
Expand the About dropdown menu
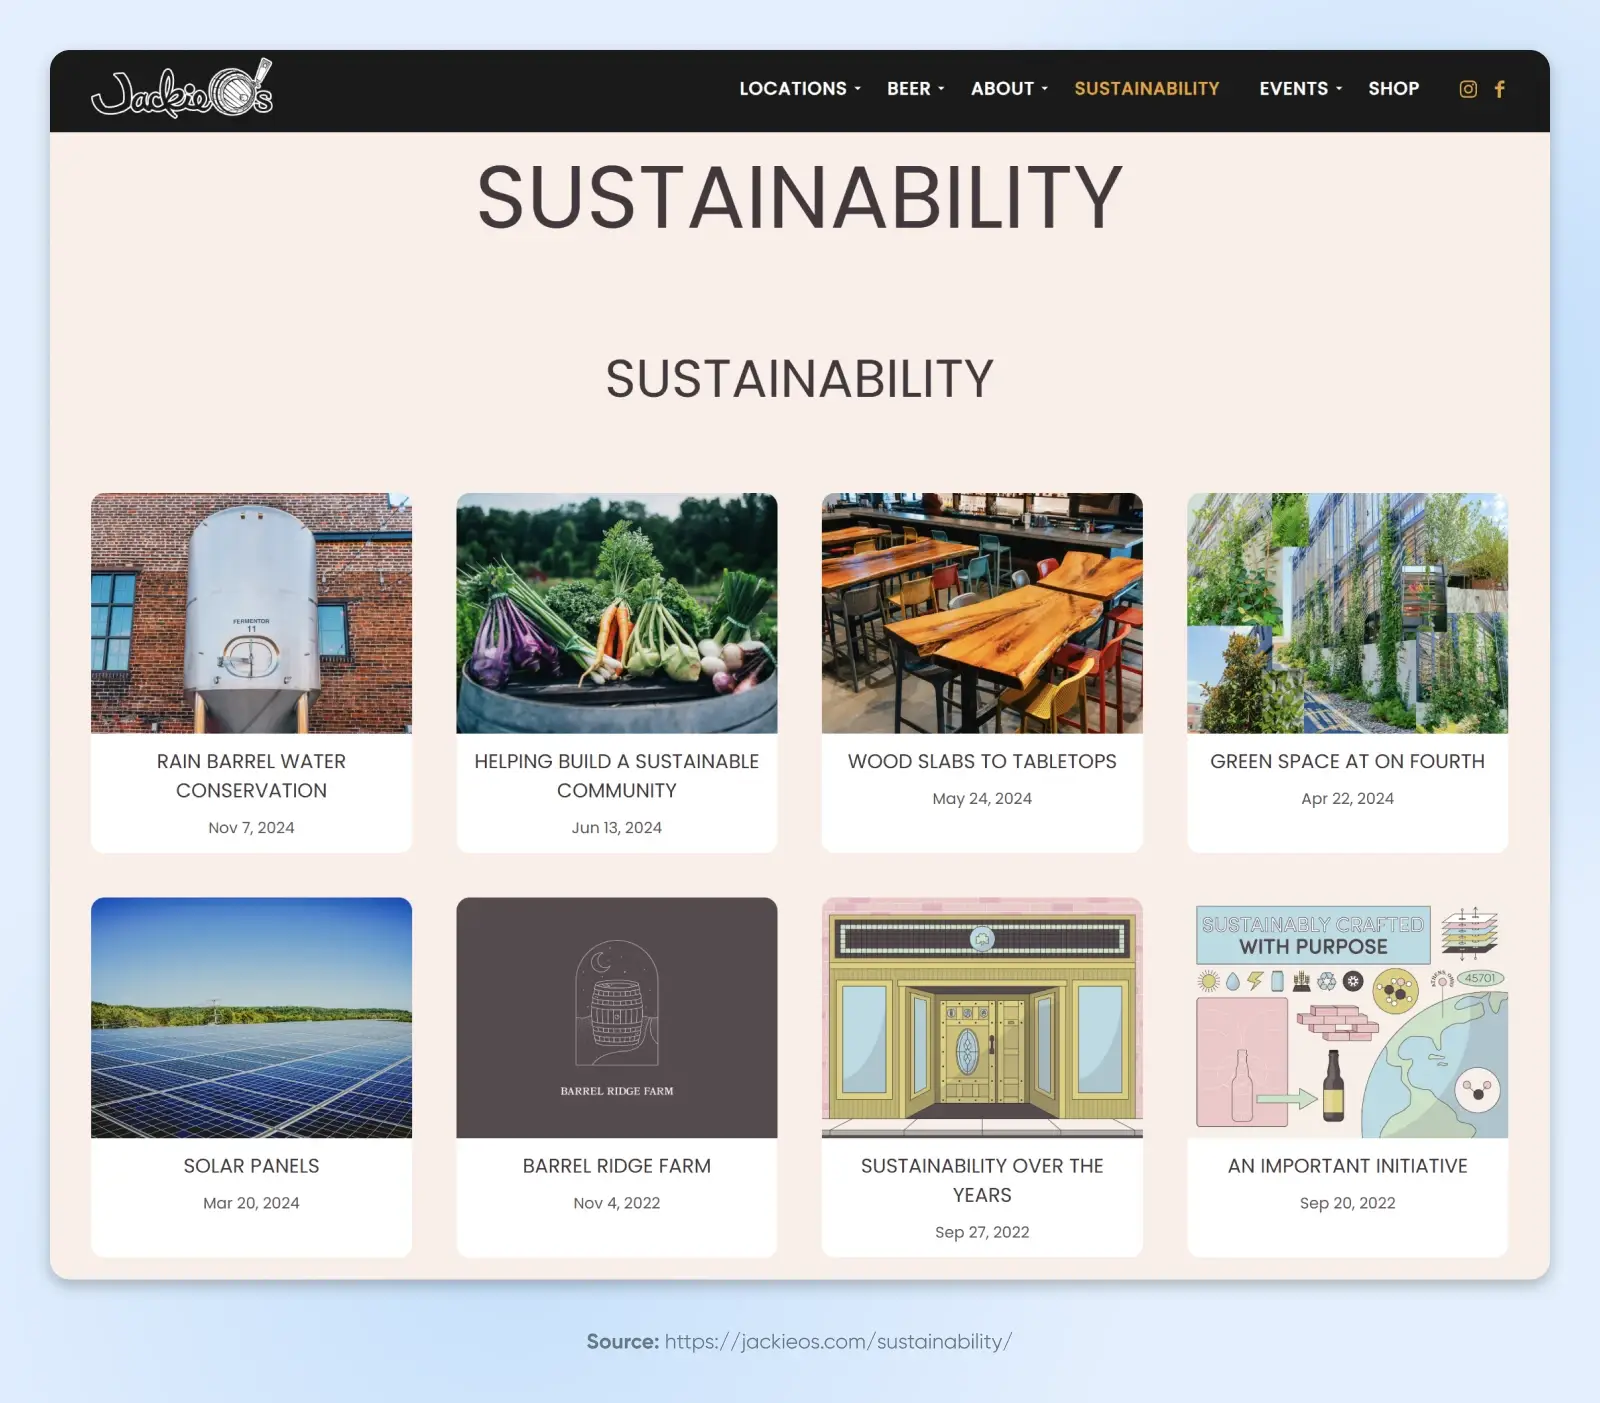[1009, 89]
